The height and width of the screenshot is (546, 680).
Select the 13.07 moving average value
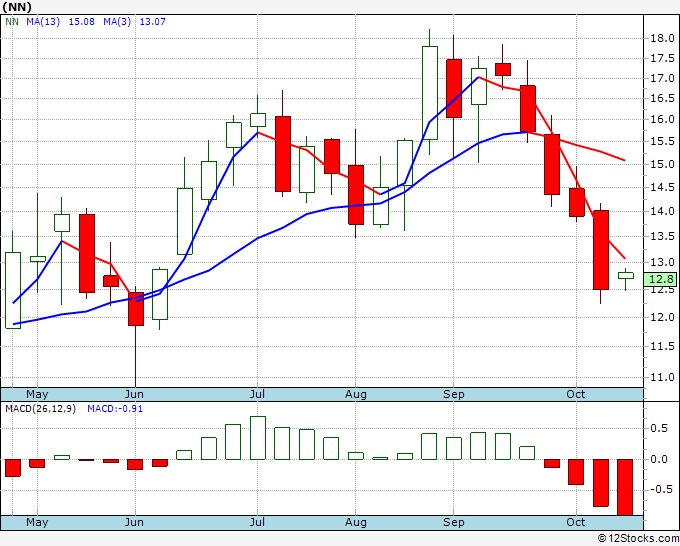tap(153, 22)
